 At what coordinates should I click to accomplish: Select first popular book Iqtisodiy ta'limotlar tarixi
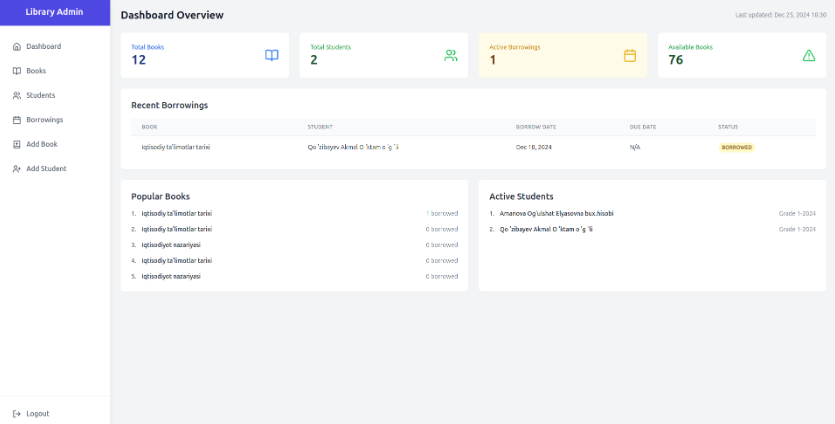click(x=176, y=213)
